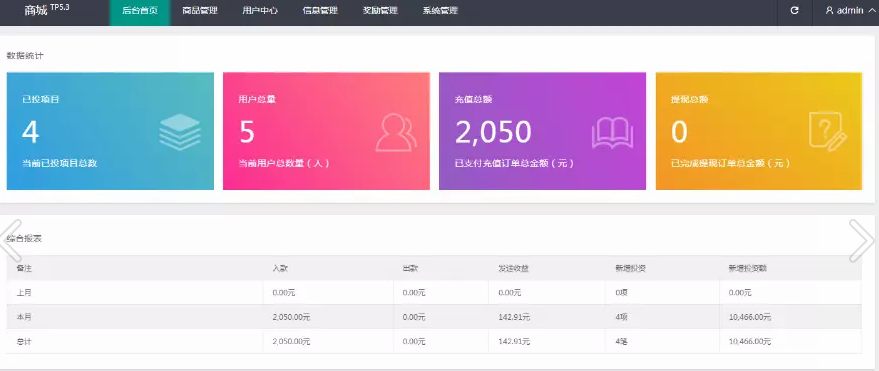Click the 0项 cell in 上月 row
Image resolution: width=879 pixels, height=371 pixels.
tap(621, 293)
